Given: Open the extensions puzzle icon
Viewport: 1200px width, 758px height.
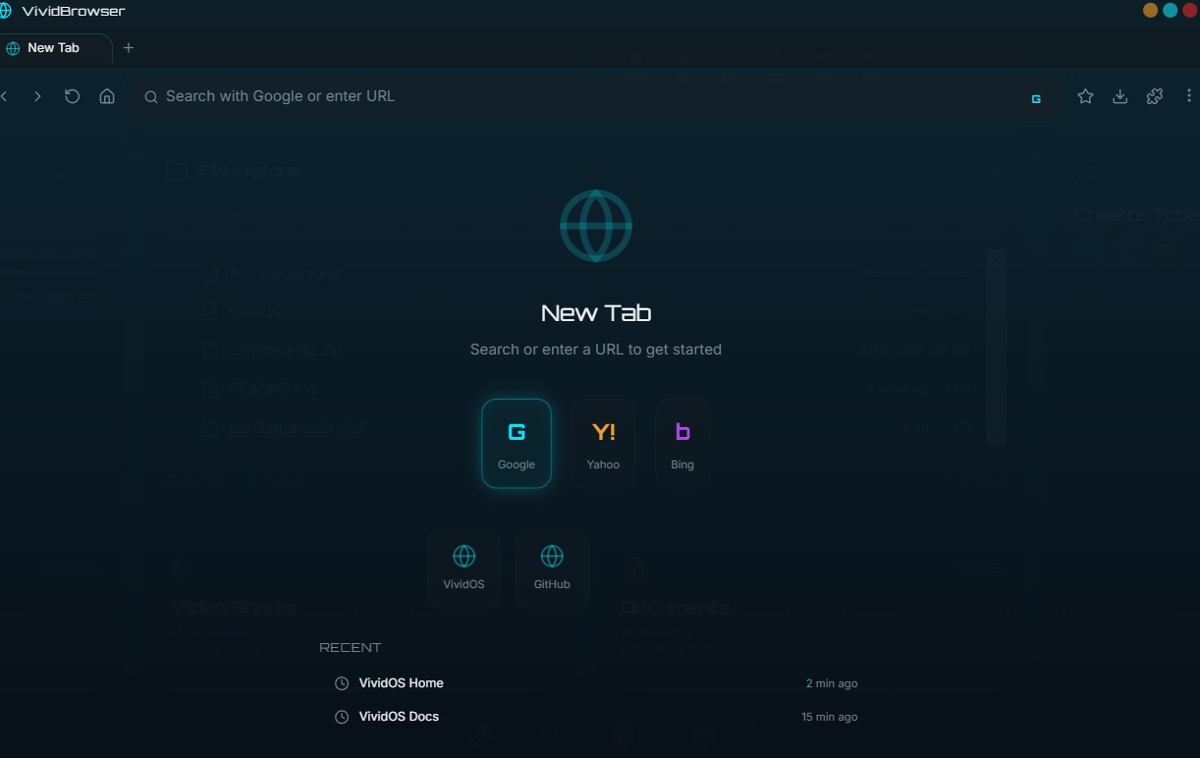Looking at the screenshot, I should [x=1154, y=96].
